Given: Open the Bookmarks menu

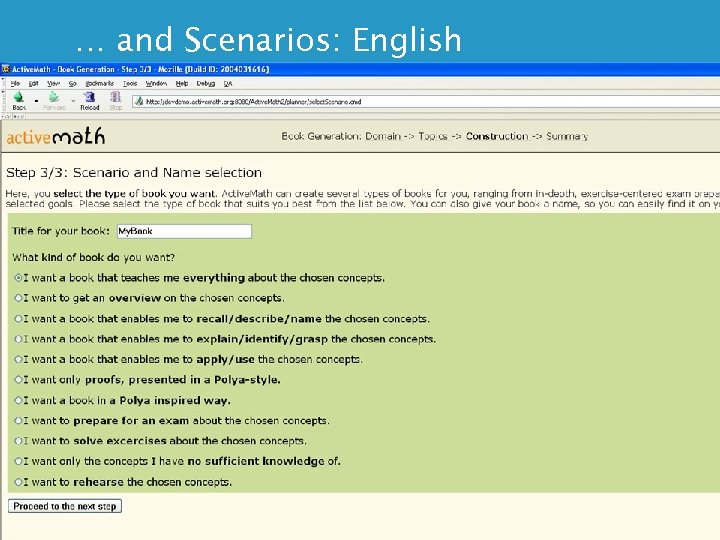Looking at the screenshot, I should 99,84.
